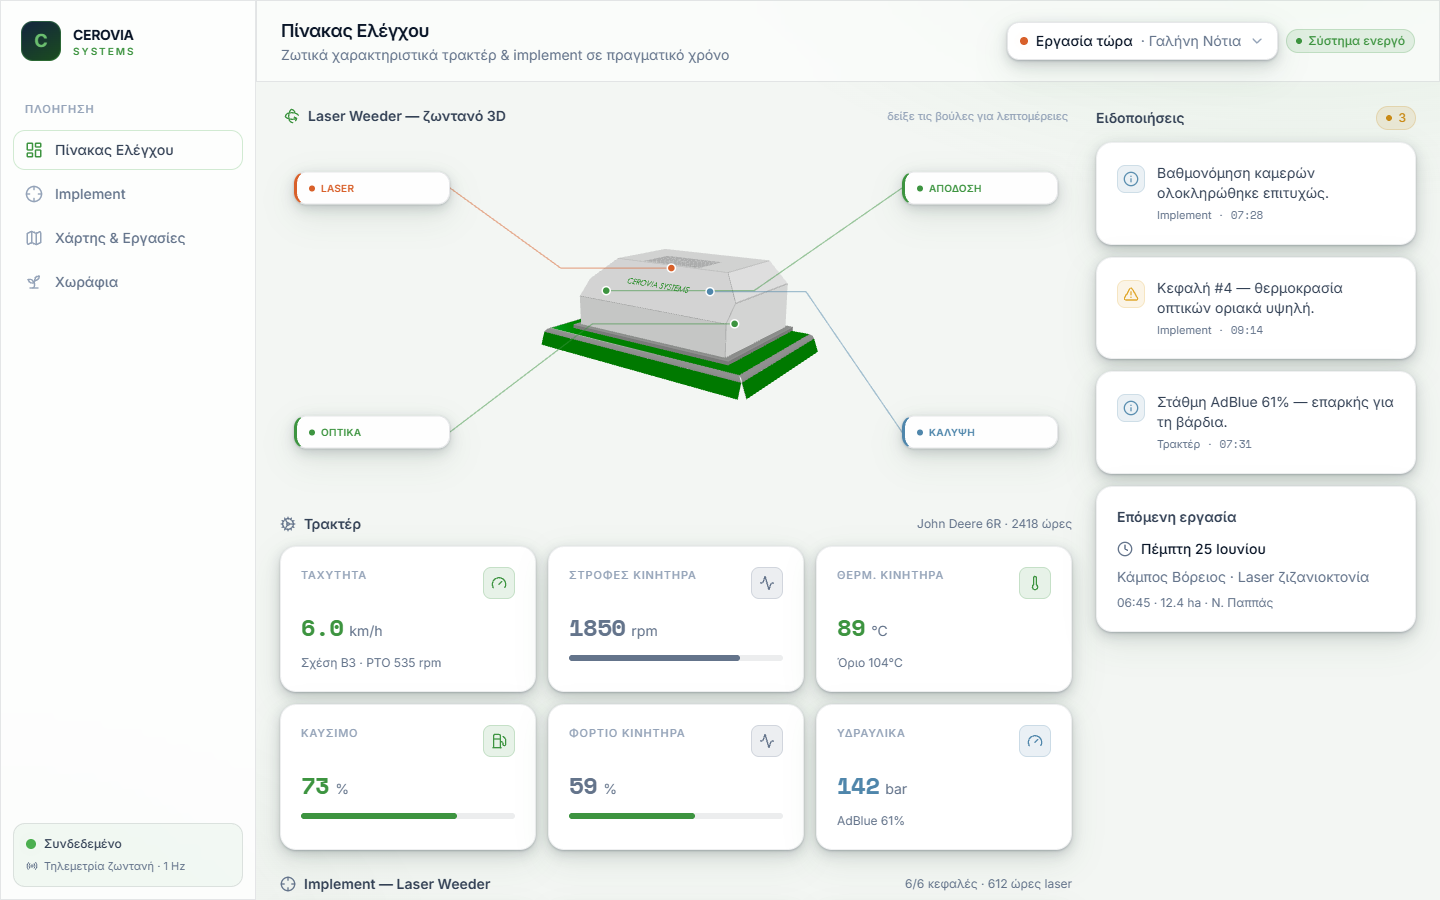Viewport: 1440px width, 900px height.
Task: Select the ΟΠΤΙΚΑ hotspot label
Action: pyautogui.click(x=372, y=432)
